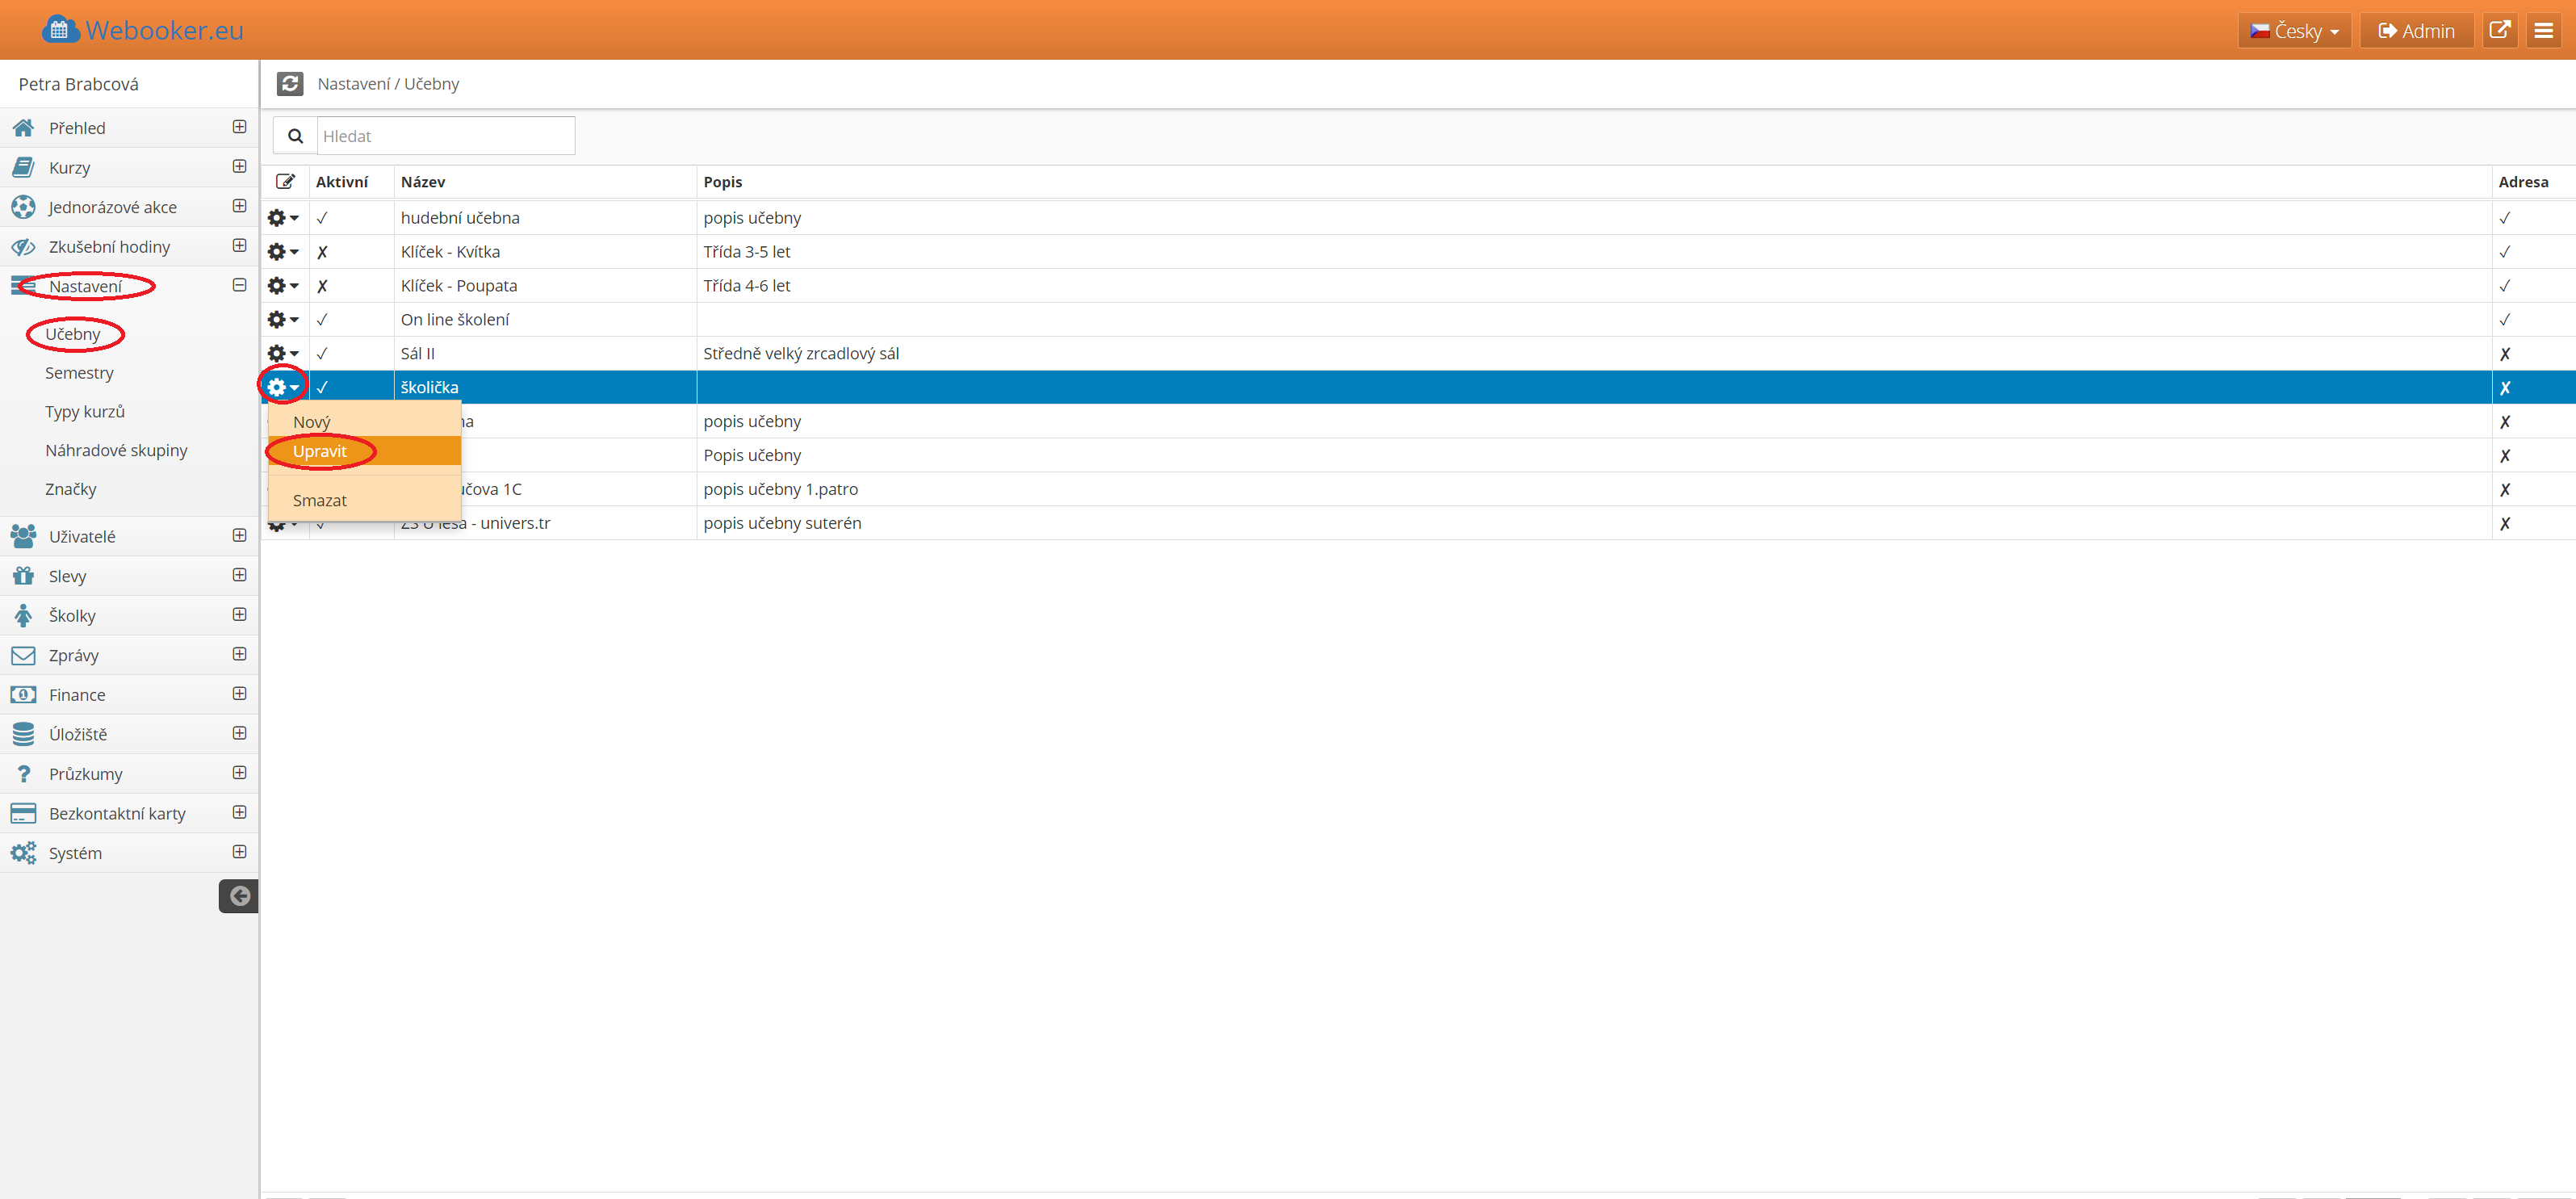2576x1199 pixels.
Task: Click the Admin logout button
Action: 2416,31
